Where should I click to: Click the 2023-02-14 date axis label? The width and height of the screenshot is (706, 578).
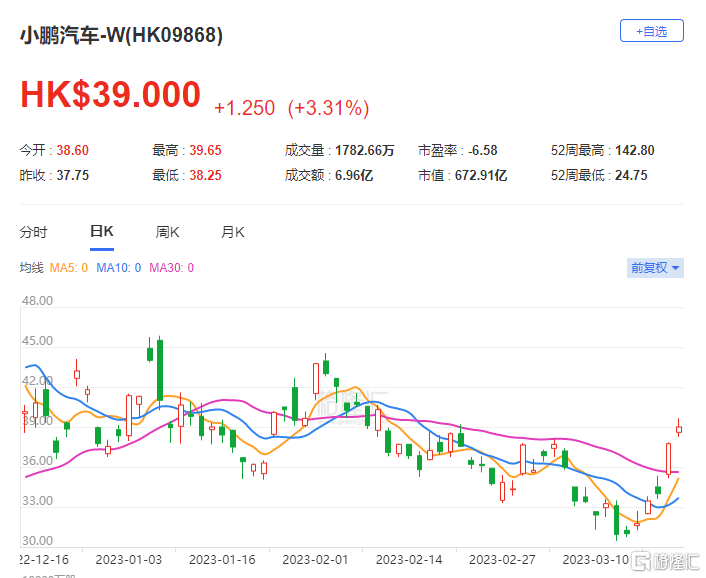point(409,560)
